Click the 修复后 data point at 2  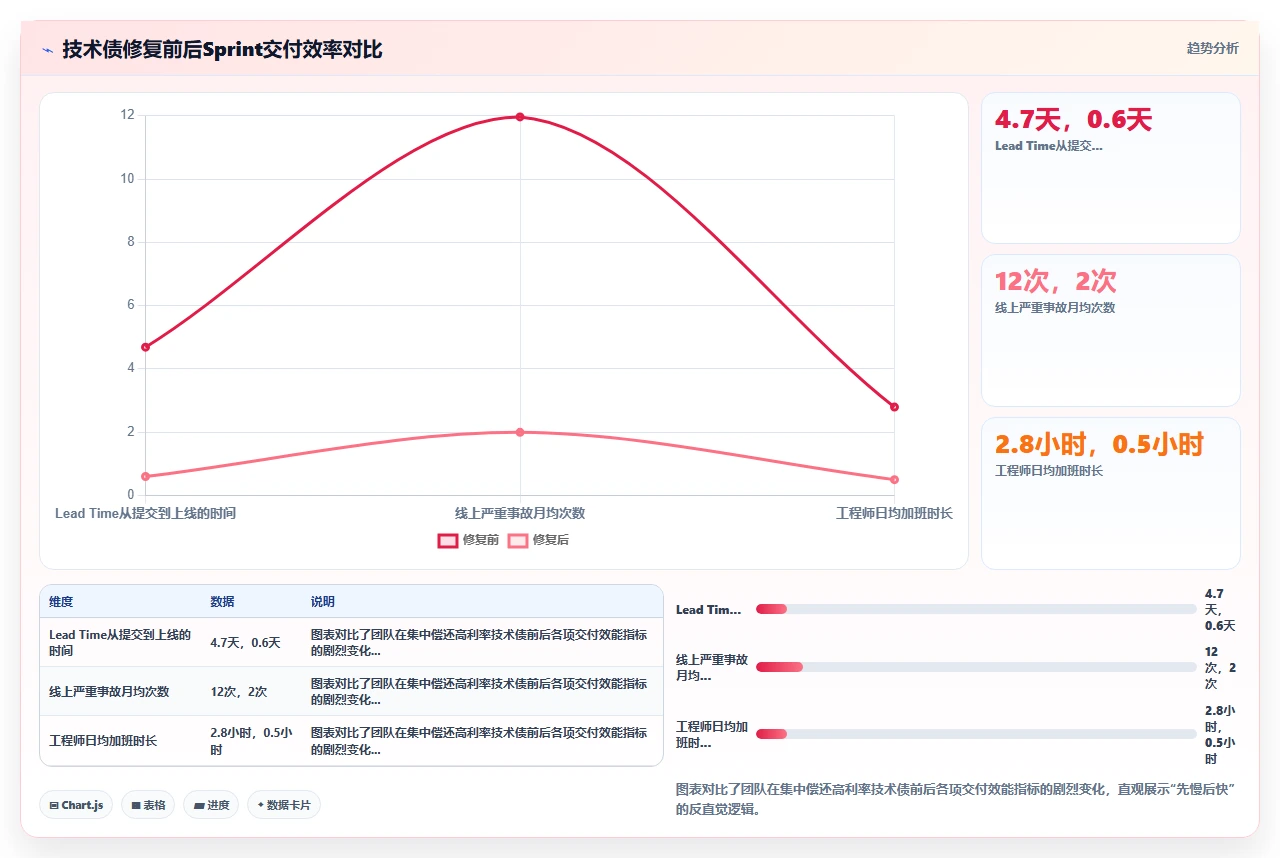tap(520, 432)
